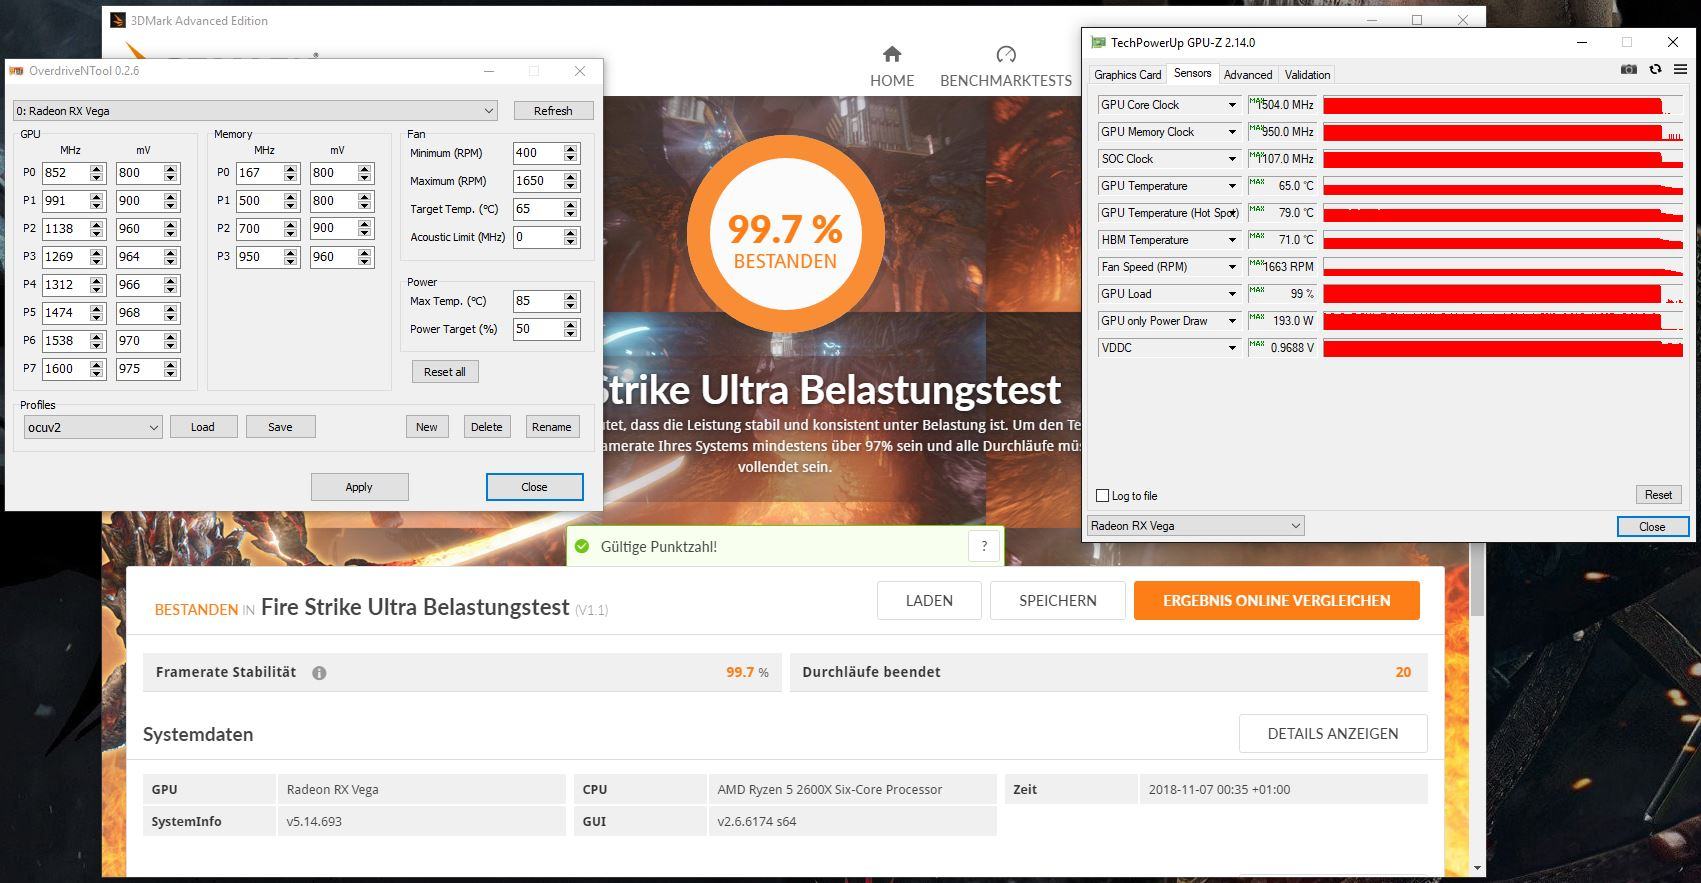The image size is (1701, 883).
Task: Click Acoustic Limit stepper arrows
Action: click(x=571, y=237)
